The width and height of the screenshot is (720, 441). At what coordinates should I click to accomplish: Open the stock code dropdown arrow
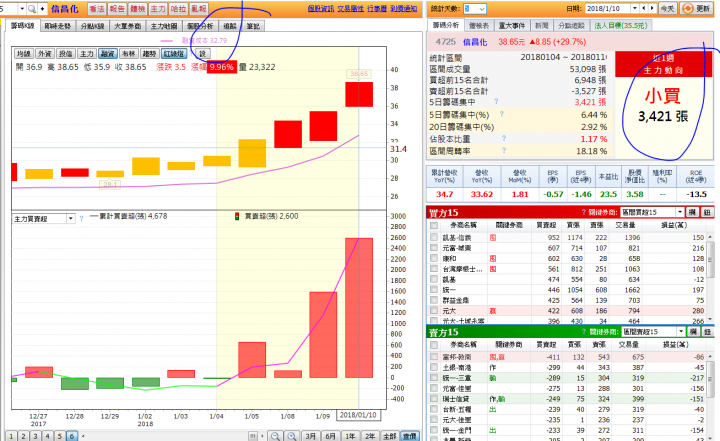click(x=22, y=9)
